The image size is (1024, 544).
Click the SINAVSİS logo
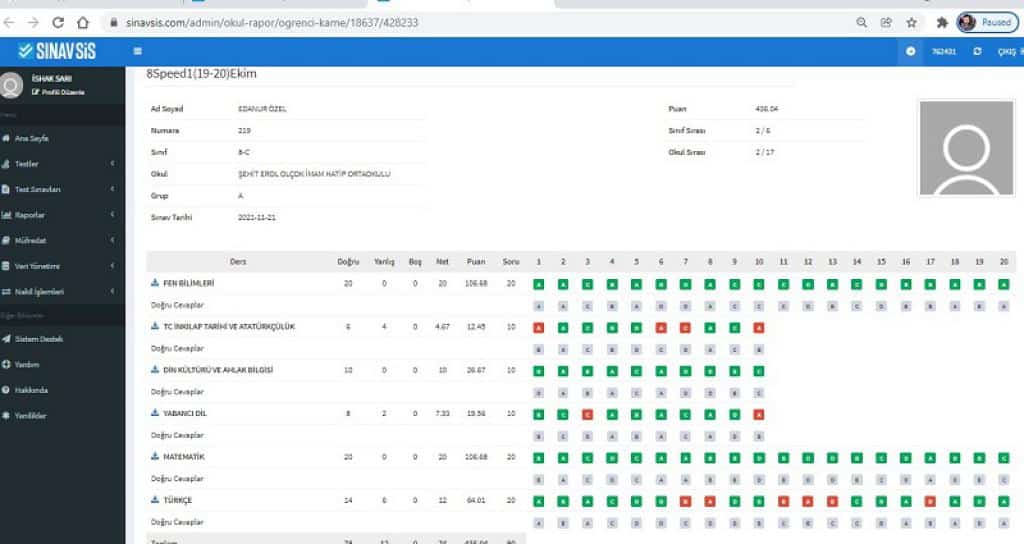coord(58,51)
